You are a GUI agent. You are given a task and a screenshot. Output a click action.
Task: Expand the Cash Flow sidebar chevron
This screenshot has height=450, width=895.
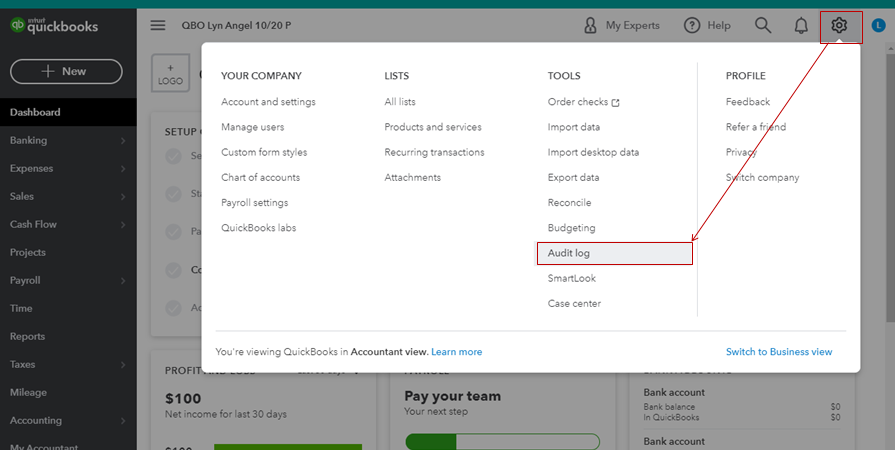[x=123, y=224]
